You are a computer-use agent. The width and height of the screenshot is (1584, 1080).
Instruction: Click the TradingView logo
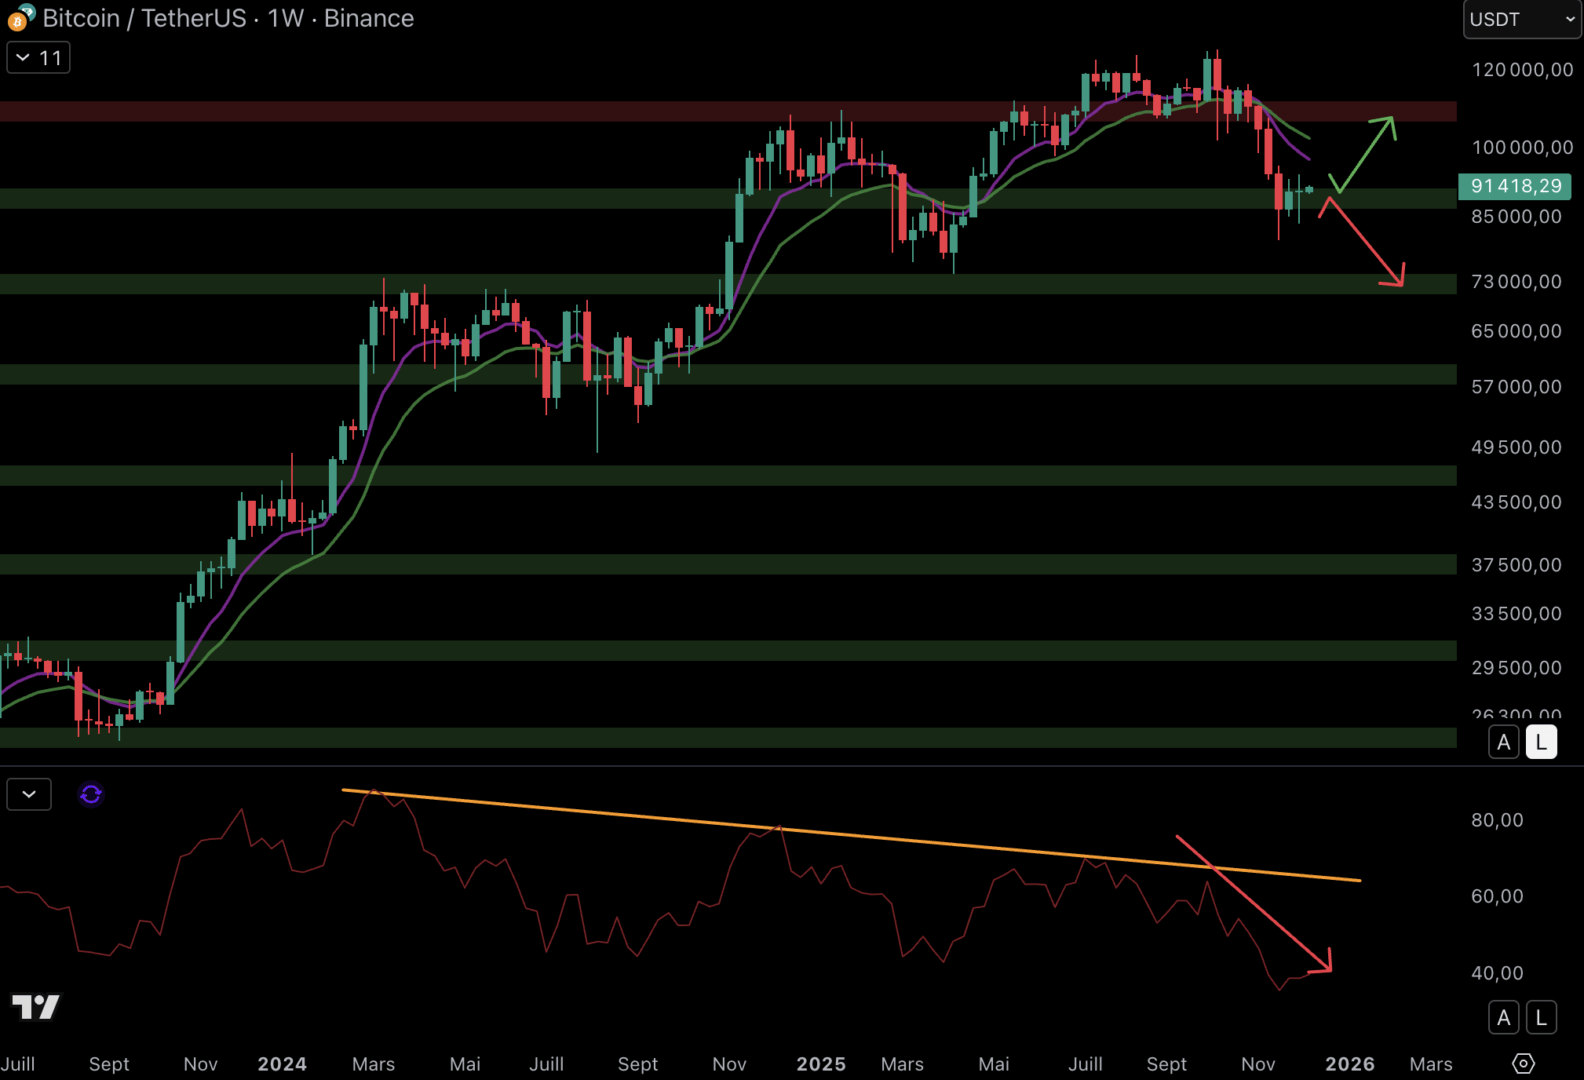[36, 1006]
